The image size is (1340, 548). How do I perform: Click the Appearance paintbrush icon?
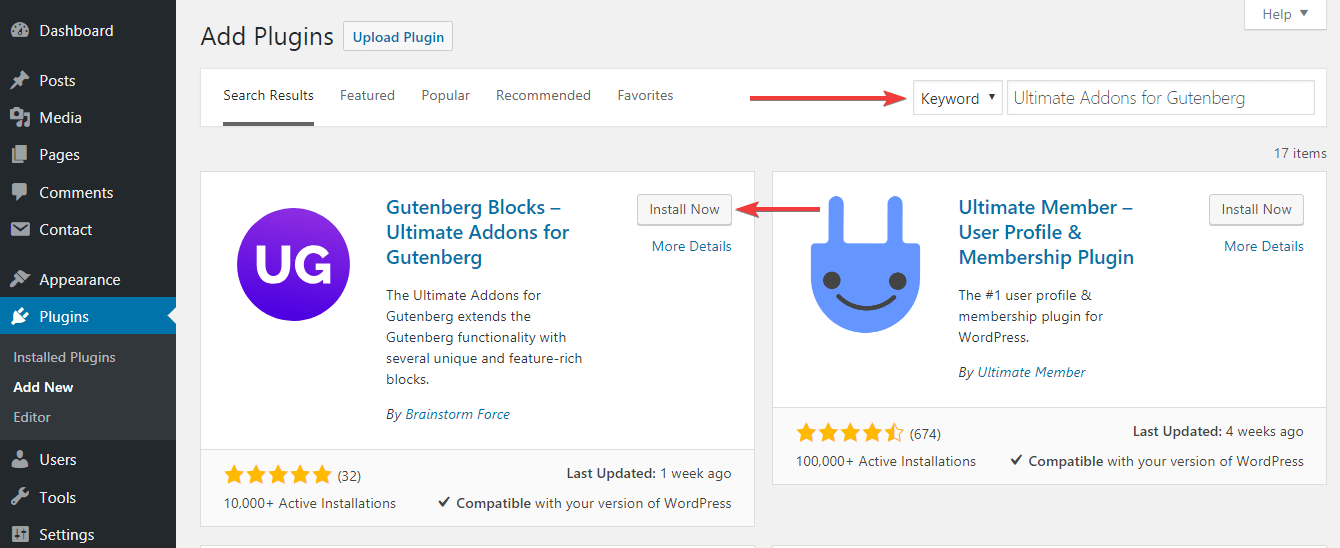20,279
